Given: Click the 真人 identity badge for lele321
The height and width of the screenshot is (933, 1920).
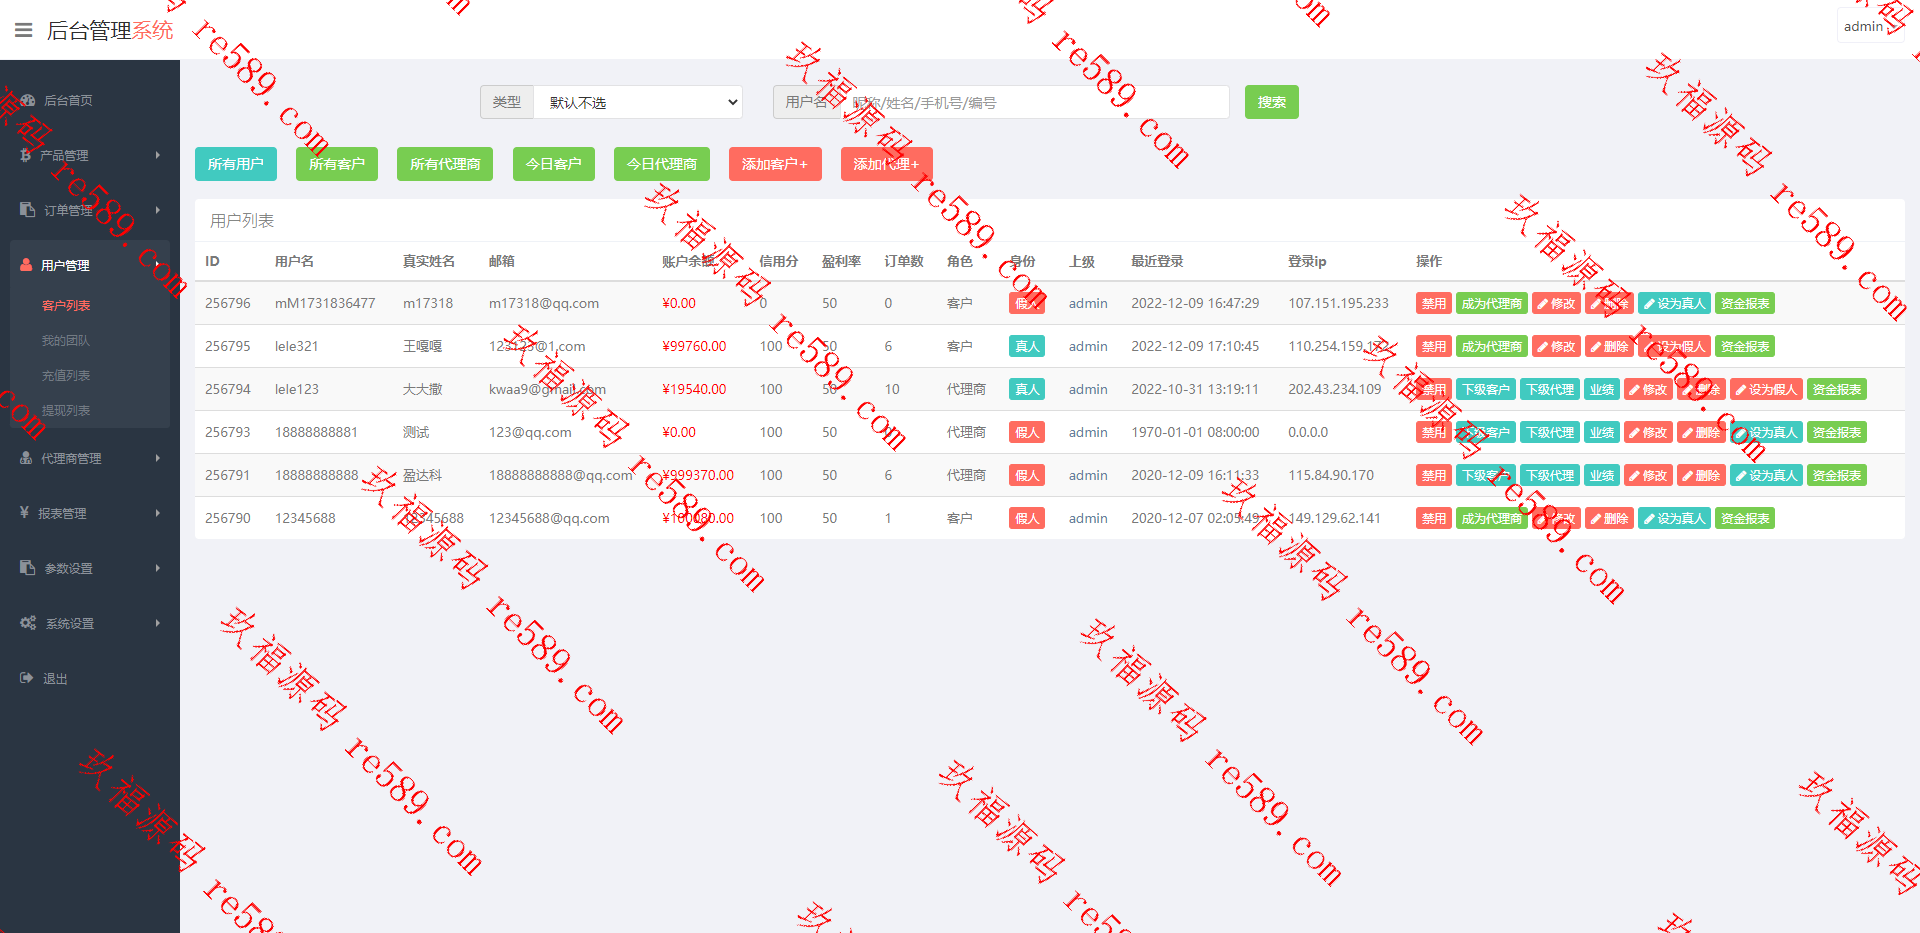Looking at the screenshot, I should click(x=1027, y=347).
